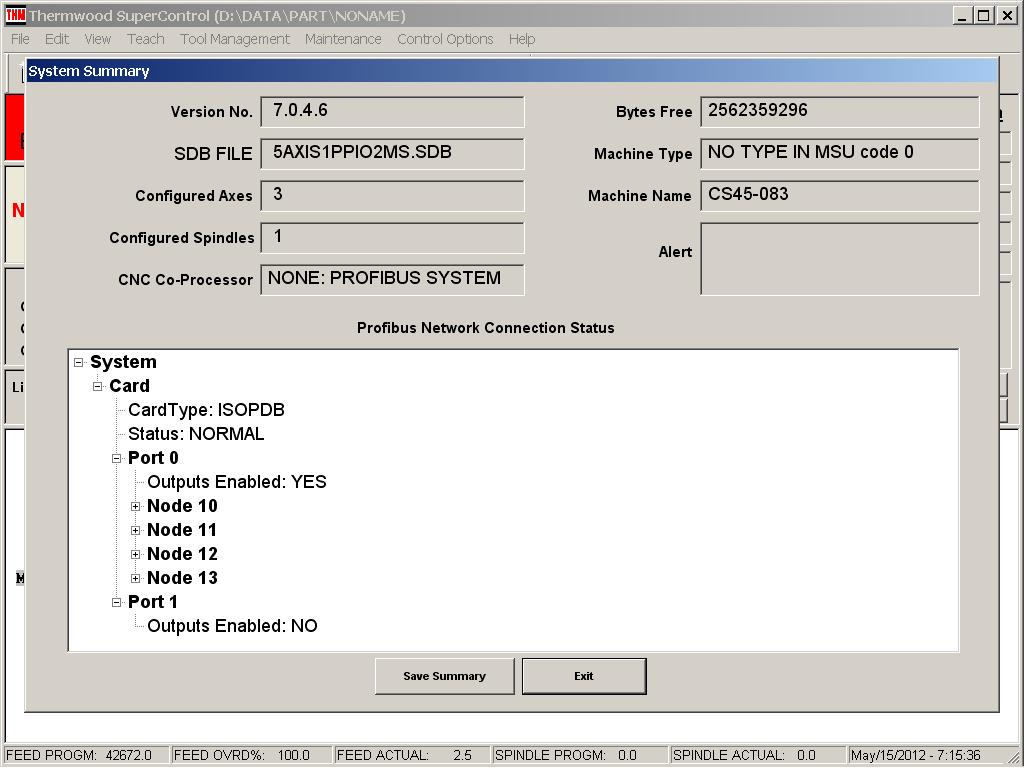Click the Thermwood THM title bar icon

[x=15, y=15]
